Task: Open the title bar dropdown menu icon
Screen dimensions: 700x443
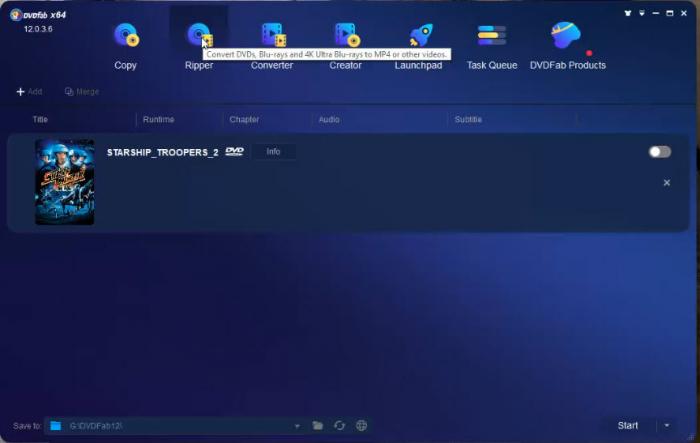Action: 642,13
